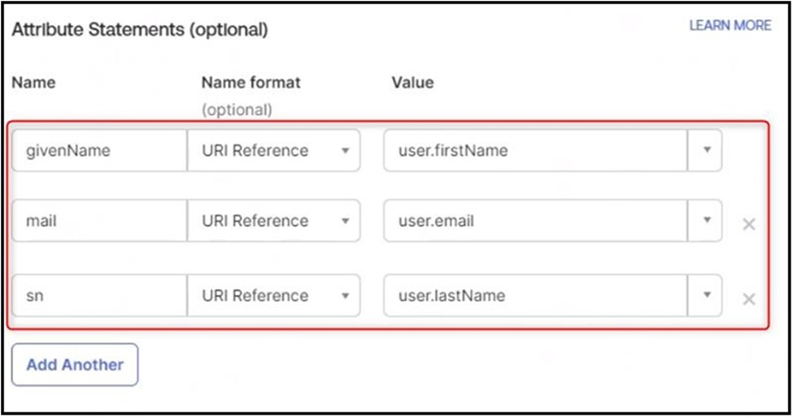Change the Name format for mail
This screenshot has height=418, width=793.
[x=273, y=221]
